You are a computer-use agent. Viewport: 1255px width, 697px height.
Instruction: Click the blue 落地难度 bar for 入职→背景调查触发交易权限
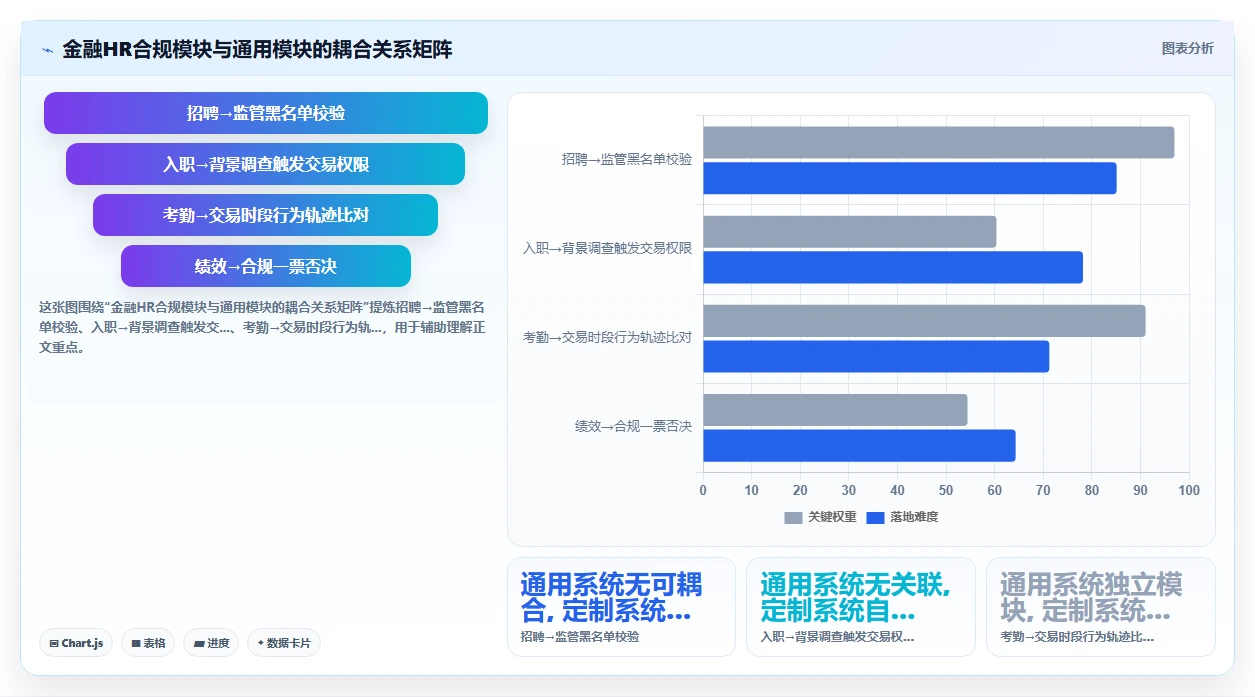coord(892,267)
